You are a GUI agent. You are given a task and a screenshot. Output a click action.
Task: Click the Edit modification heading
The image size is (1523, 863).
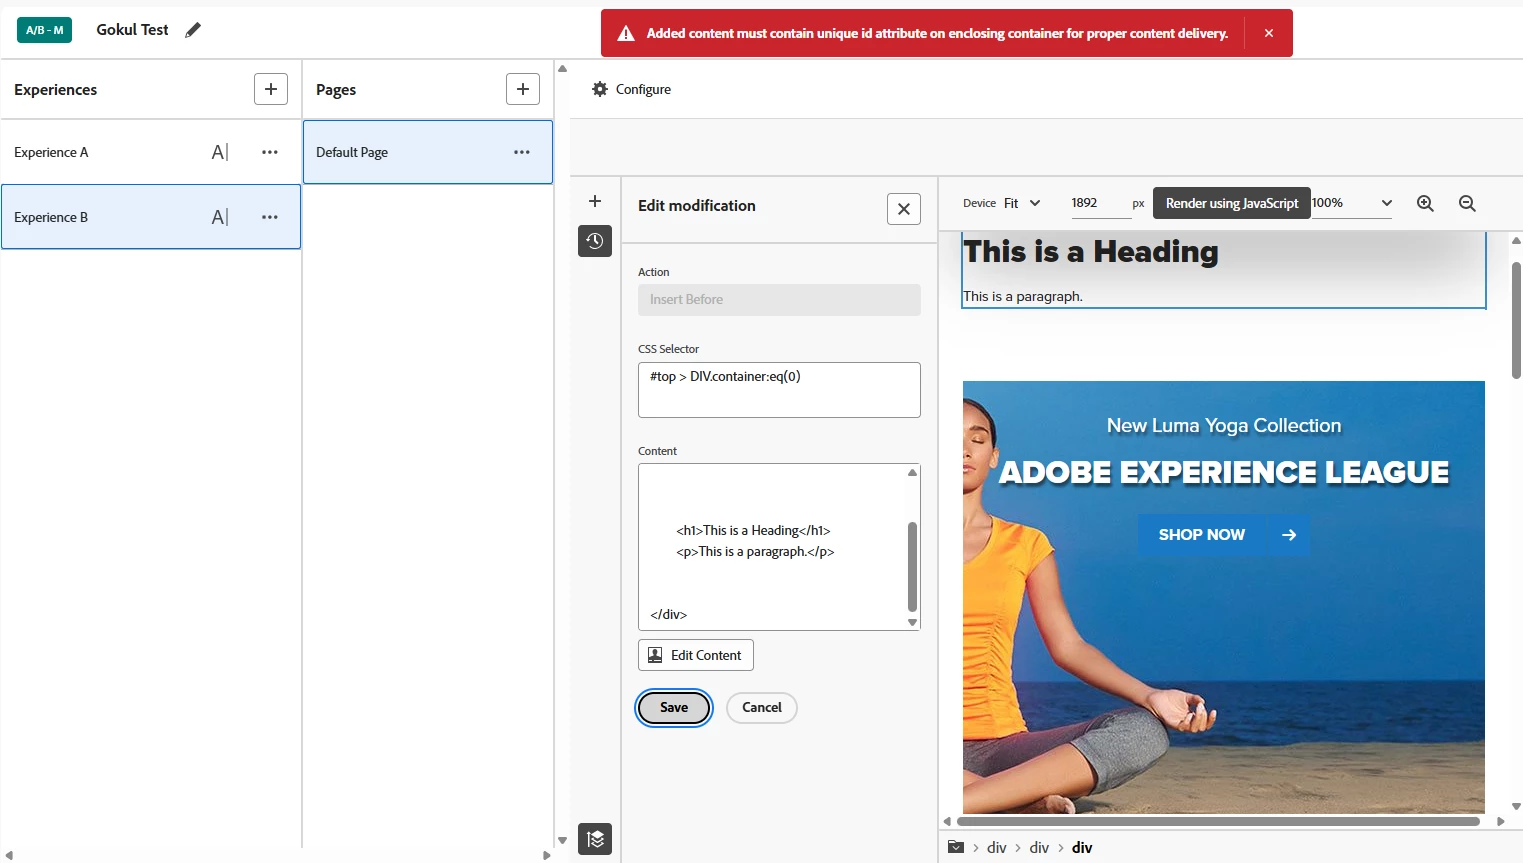pos(697,206)
